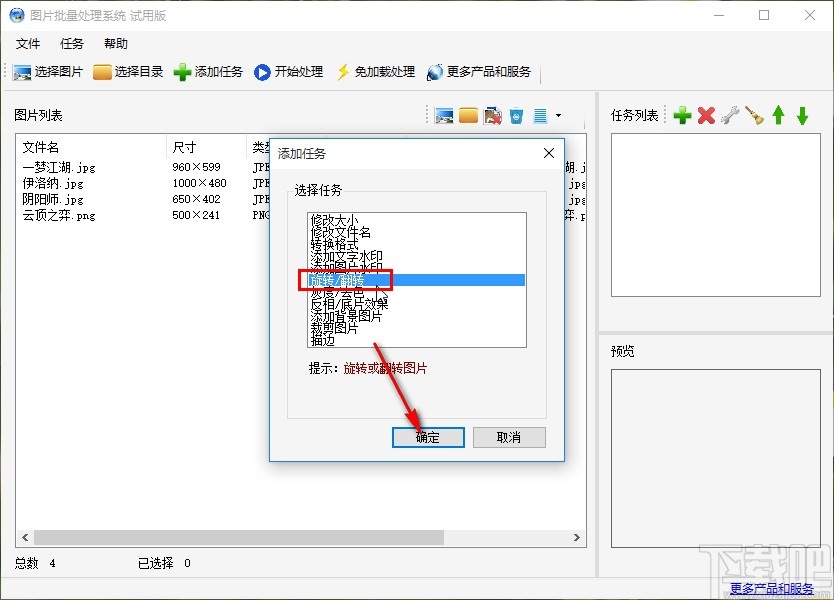
Task: Open the 文件 menu
Action: coord(29,43)
